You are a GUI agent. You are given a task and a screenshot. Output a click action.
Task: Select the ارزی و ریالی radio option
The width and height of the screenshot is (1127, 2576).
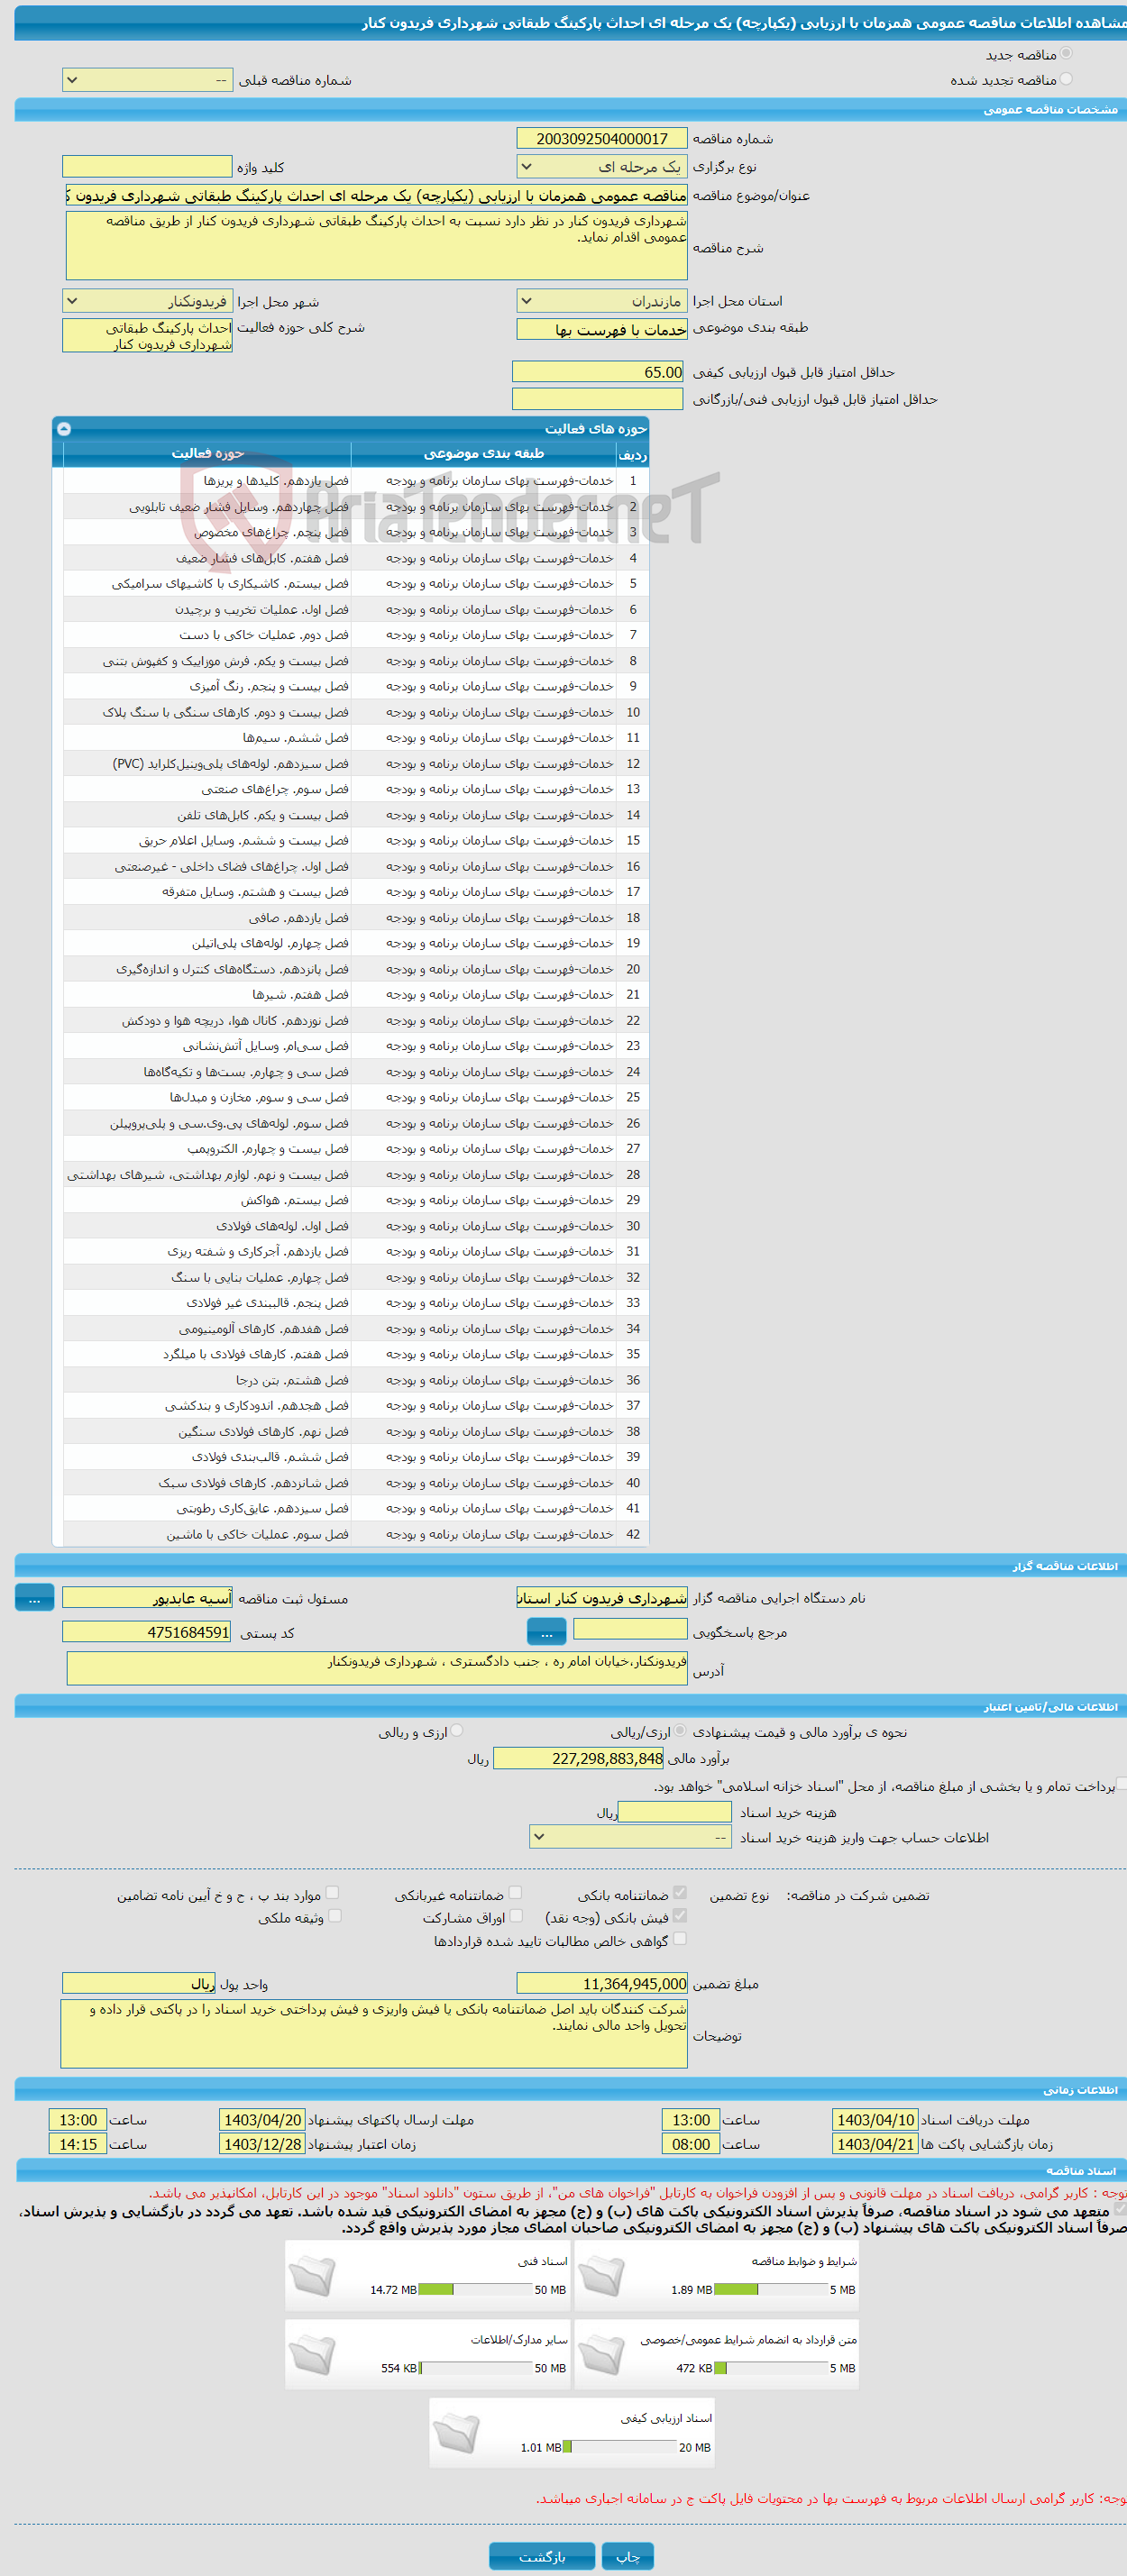(456, 1731)
